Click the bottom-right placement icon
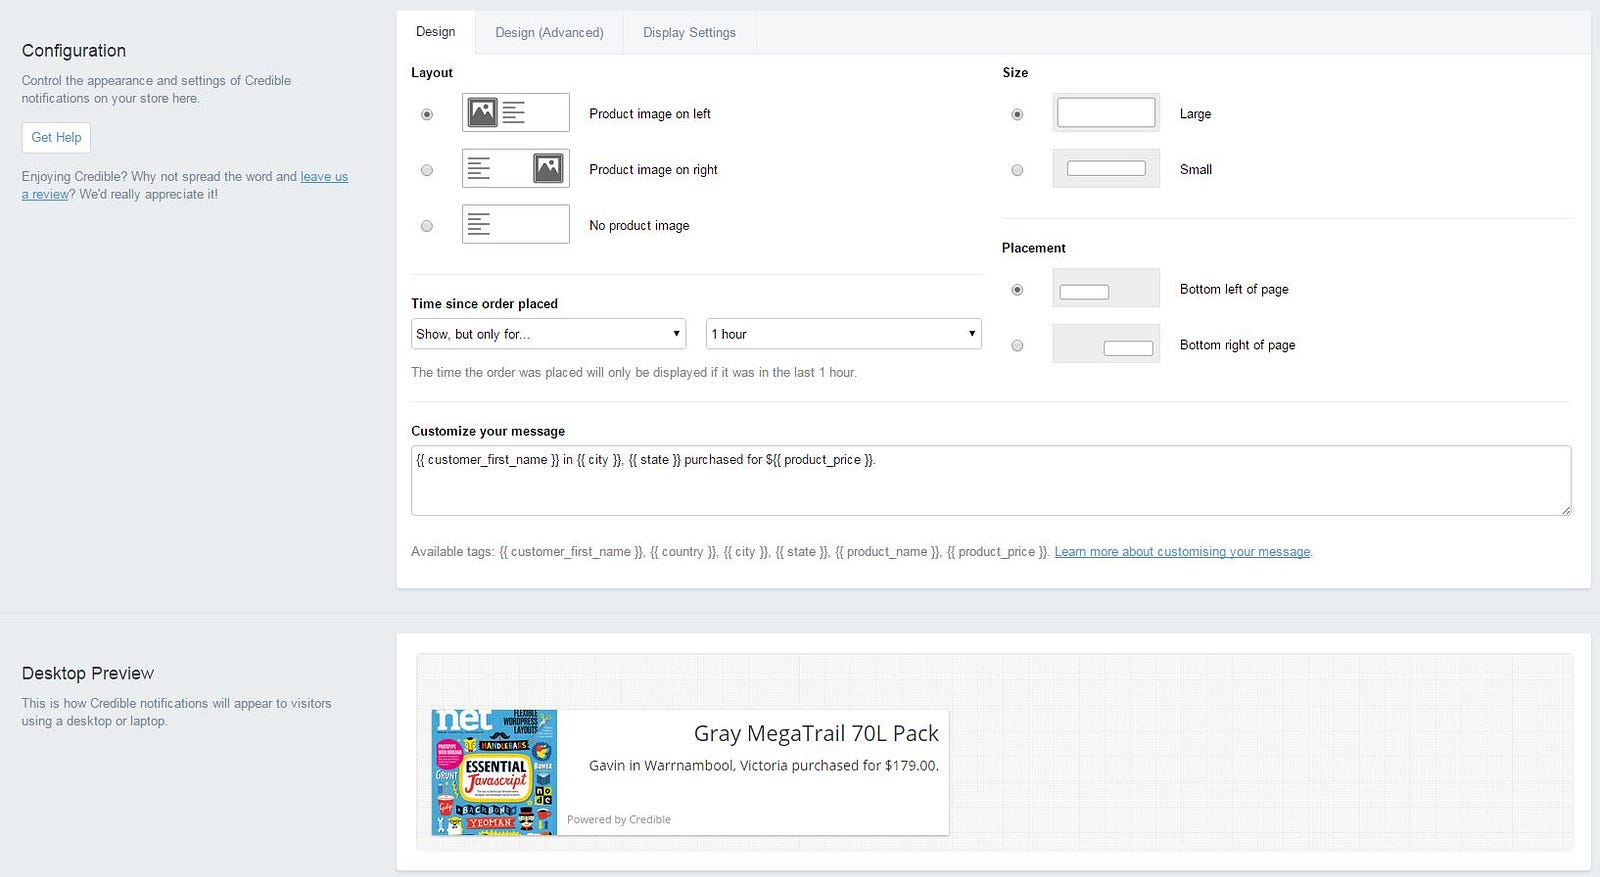Image resolution: width=1600 pixels, height=877 pixels. pyautogui.click(x=1106, y=344)
